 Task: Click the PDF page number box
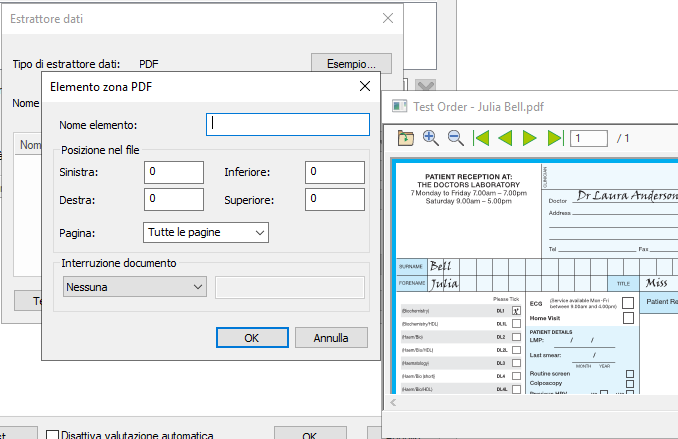[589, 138]
